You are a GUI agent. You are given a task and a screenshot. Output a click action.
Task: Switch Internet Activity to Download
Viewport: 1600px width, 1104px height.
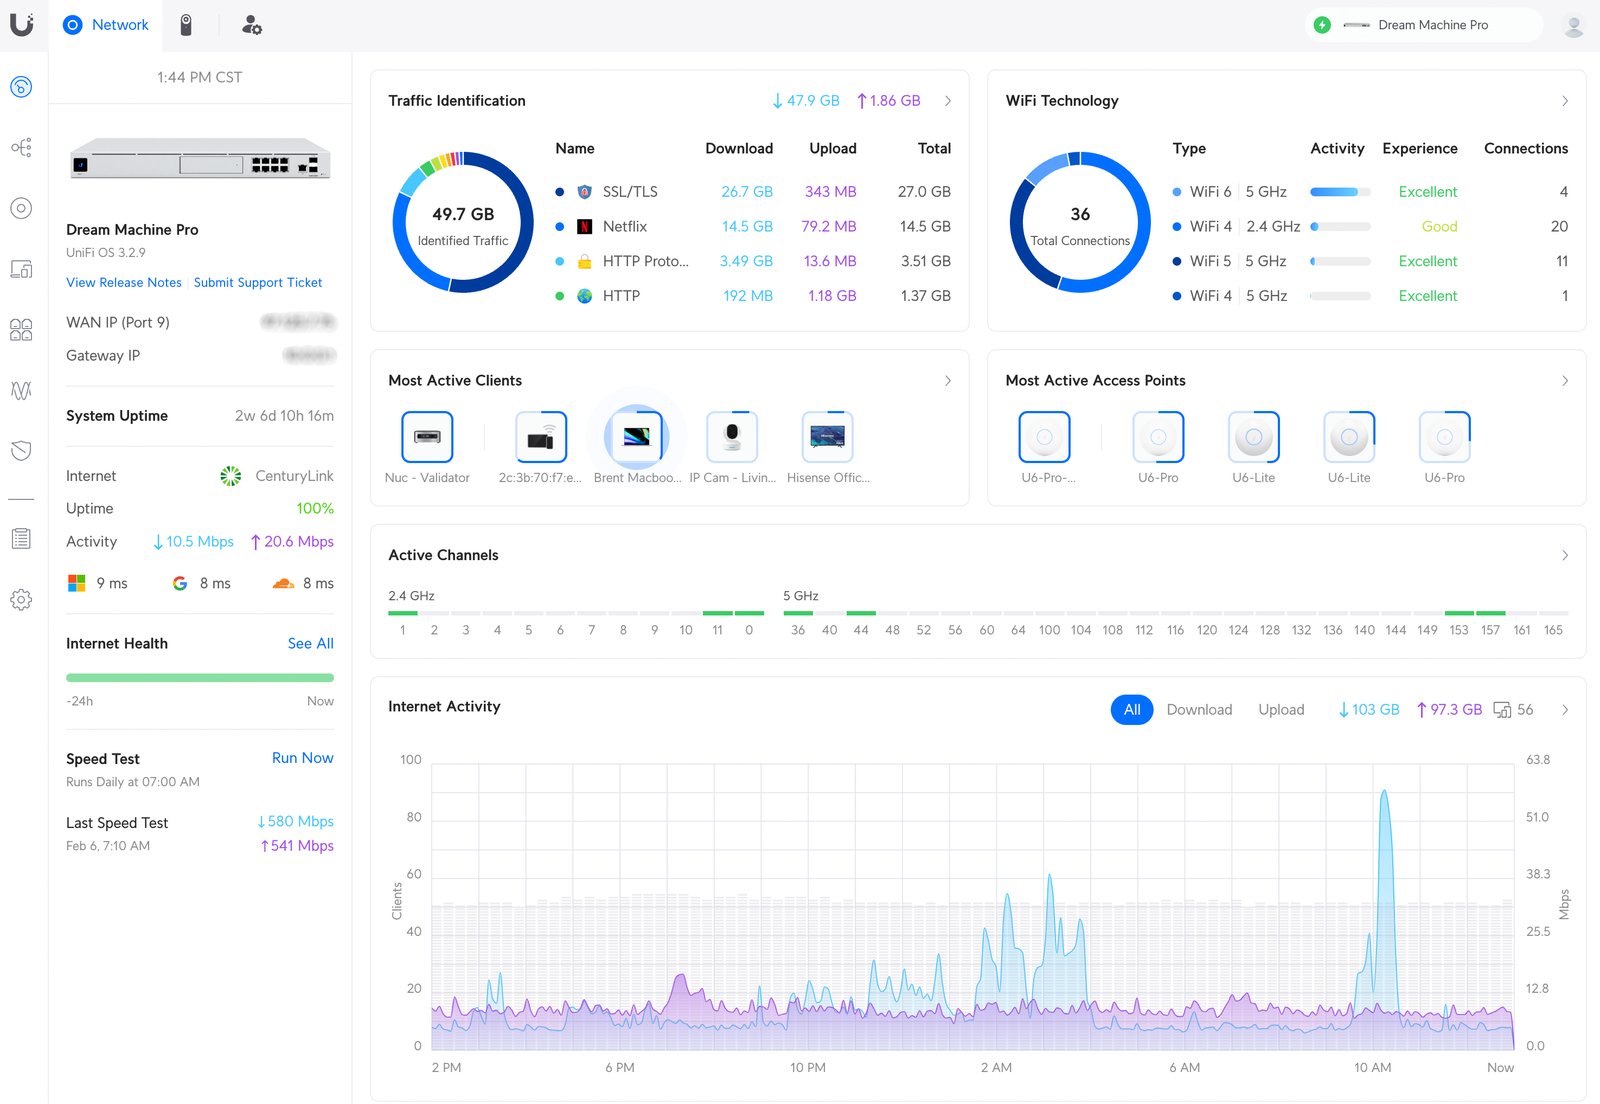click(1199, 709)
